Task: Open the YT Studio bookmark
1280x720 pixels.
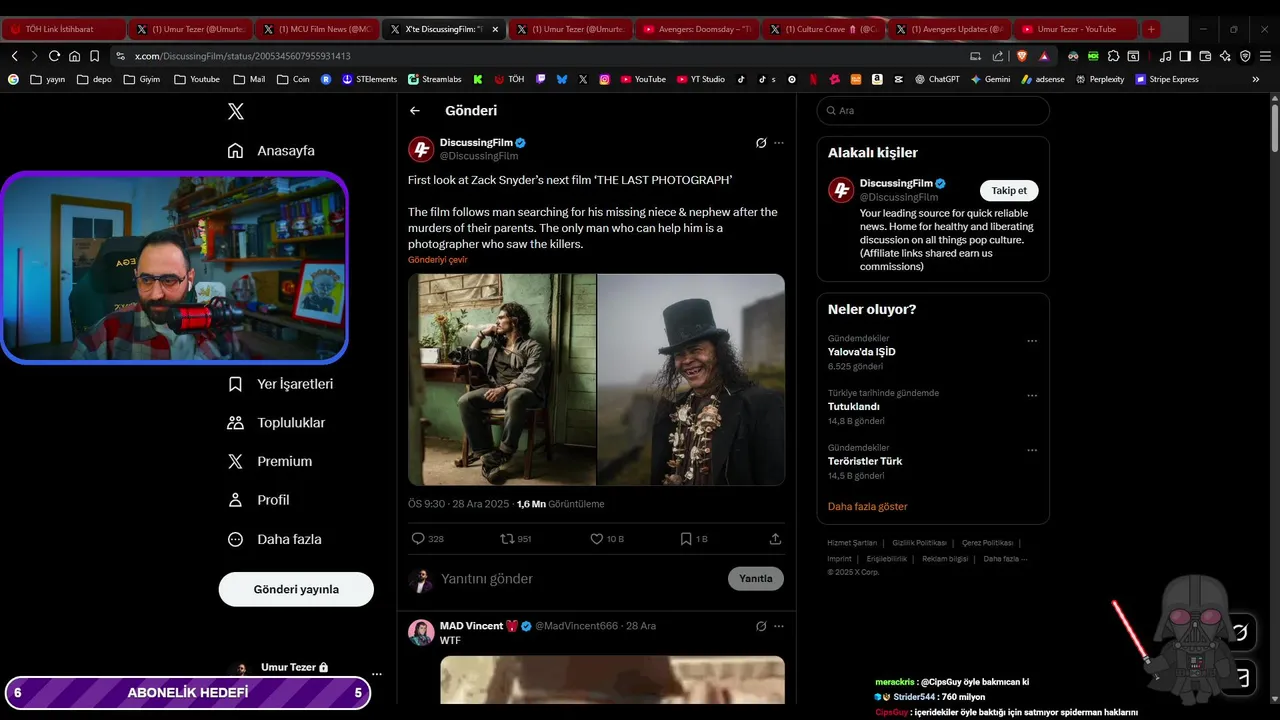Action: point(701,79)
